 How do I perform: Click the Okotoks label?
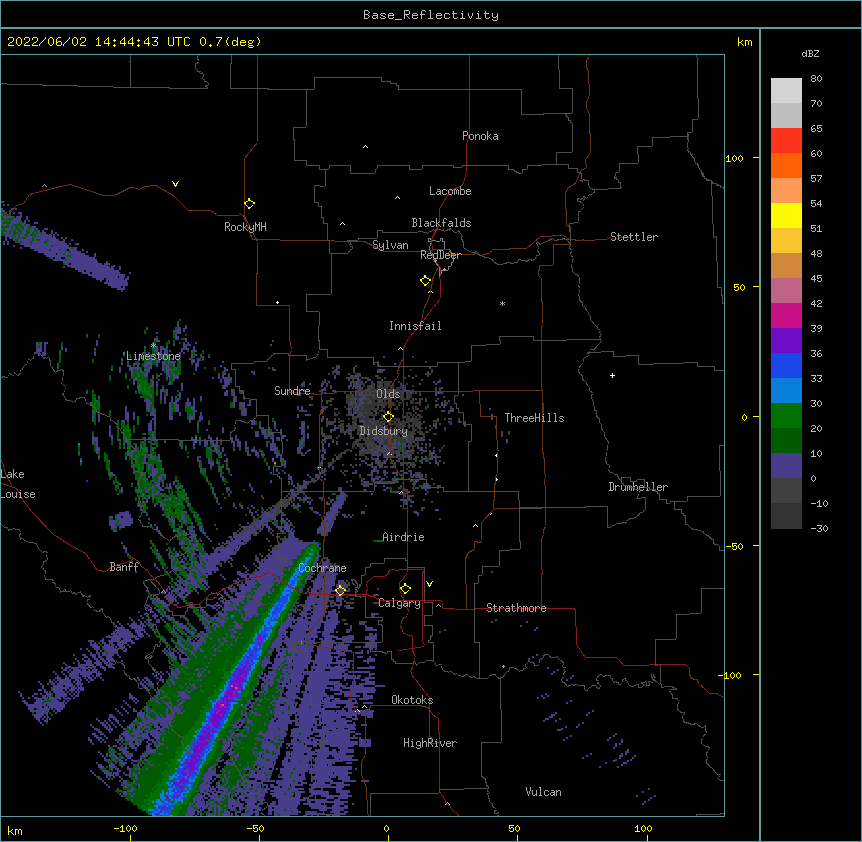pyautogui.click(x=412, y=700)
